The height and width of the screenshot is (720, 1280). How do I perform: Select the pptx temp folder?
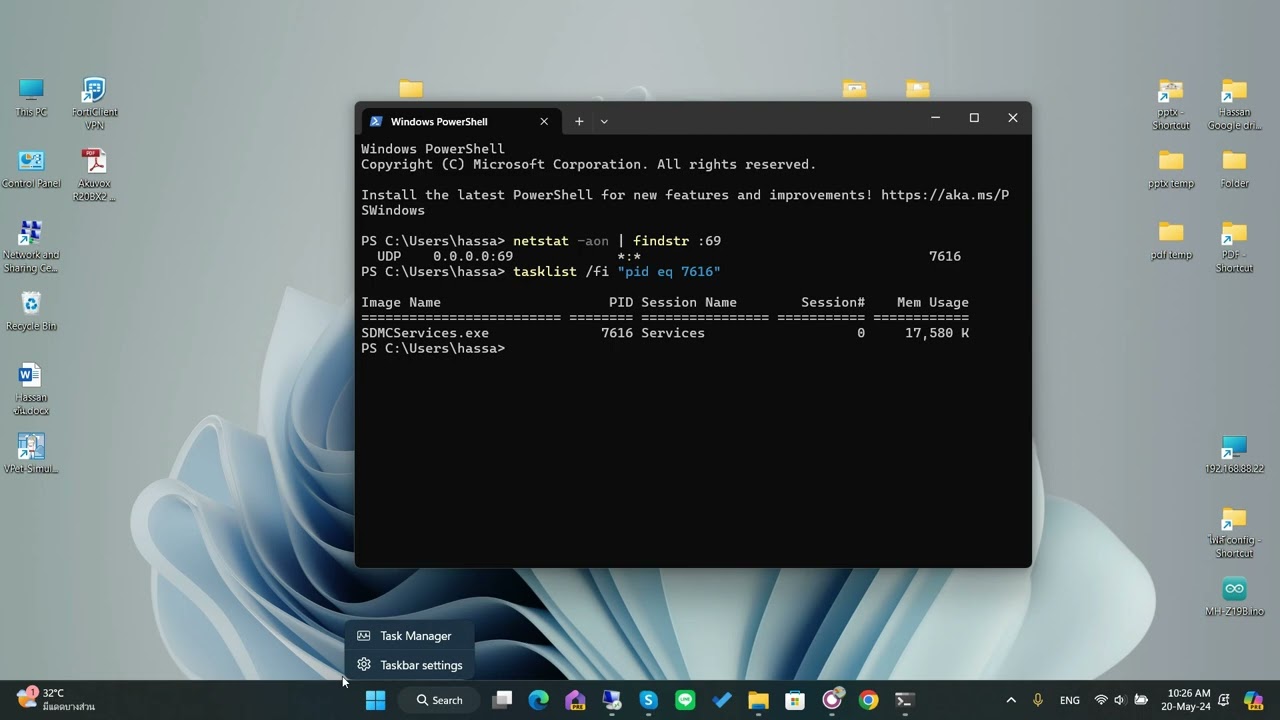tap(1171, 169)
